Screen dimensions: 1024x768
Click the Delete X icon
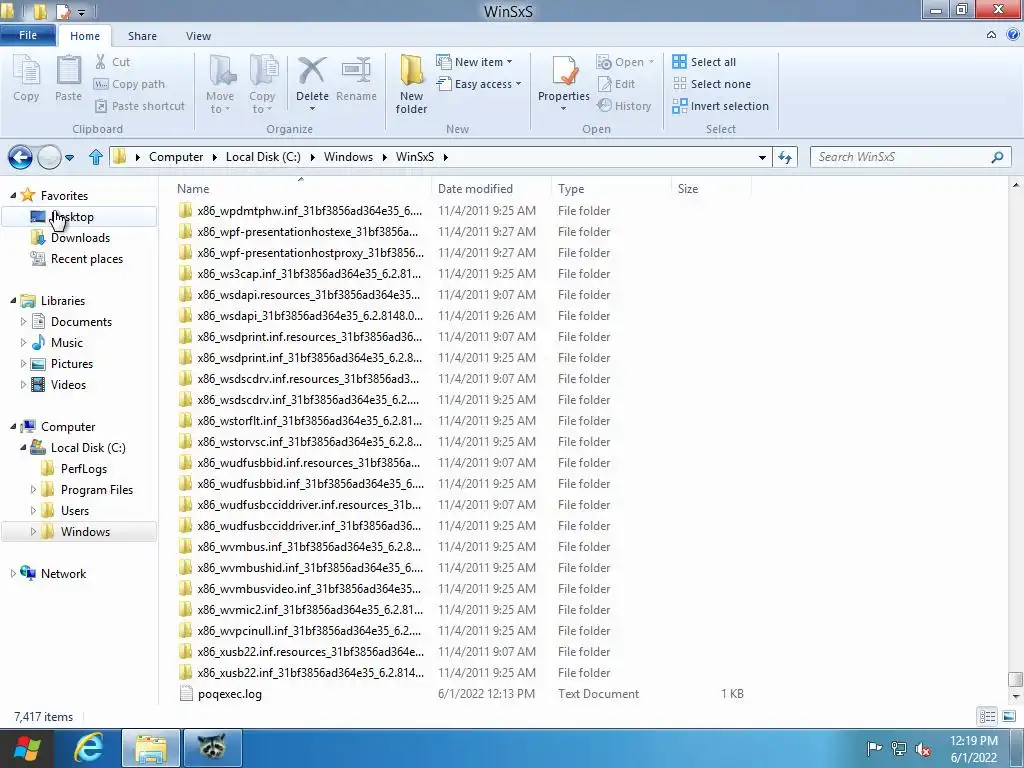(312, 71)
